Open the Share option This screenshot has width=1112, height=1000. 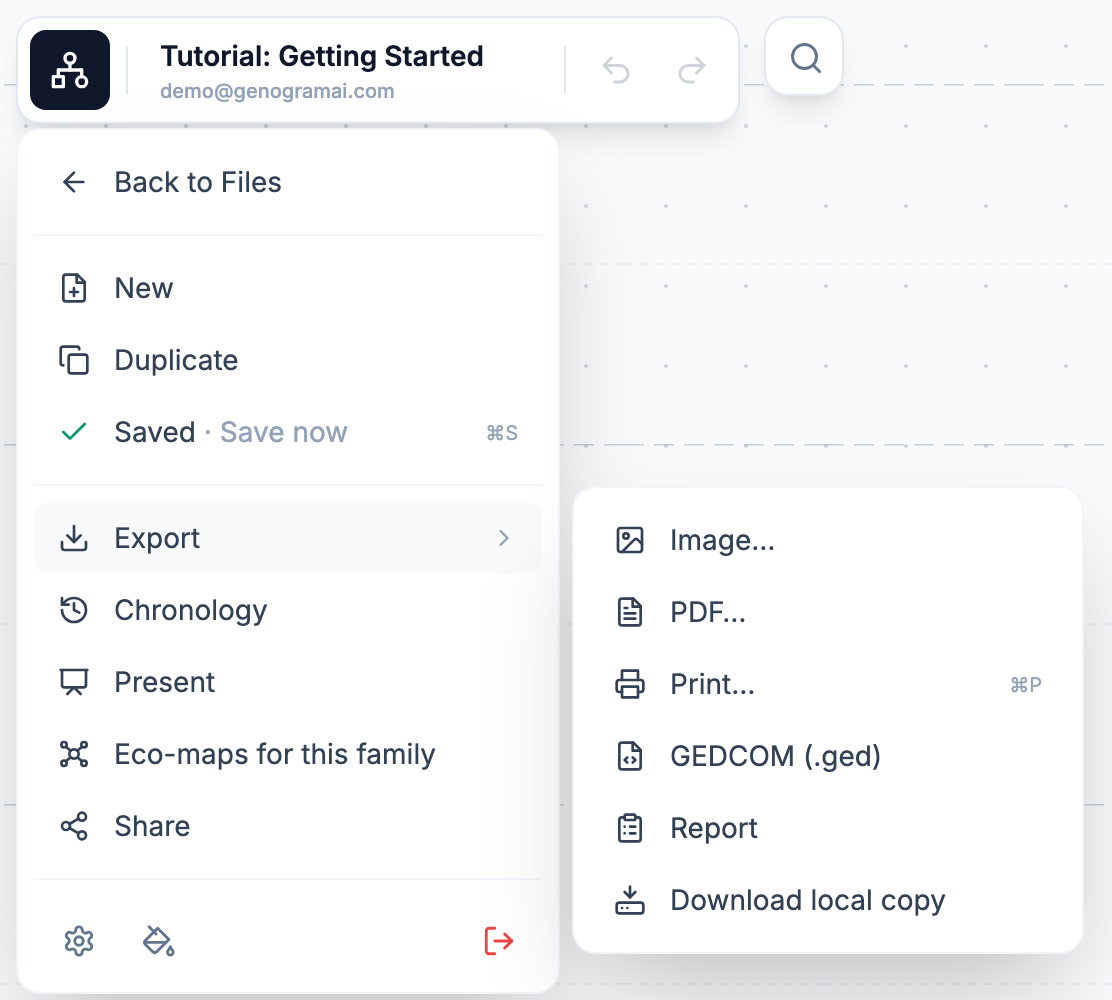(x=288, y=826)
